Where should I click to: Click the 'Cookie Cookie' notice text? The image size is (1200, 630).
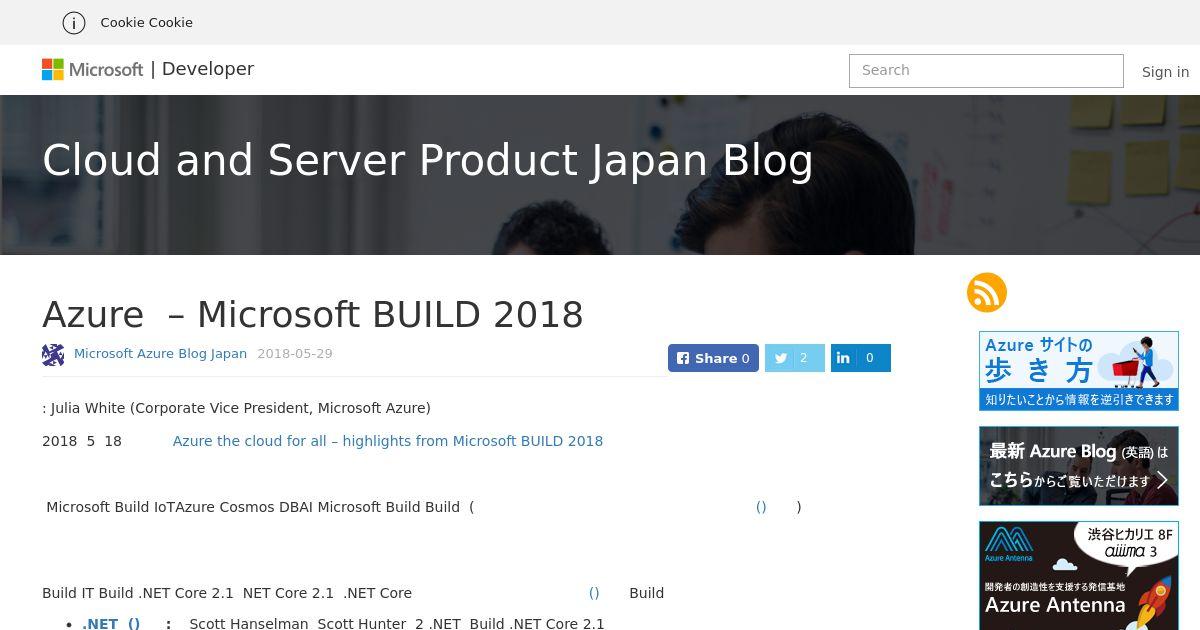[x=147, y=22]
